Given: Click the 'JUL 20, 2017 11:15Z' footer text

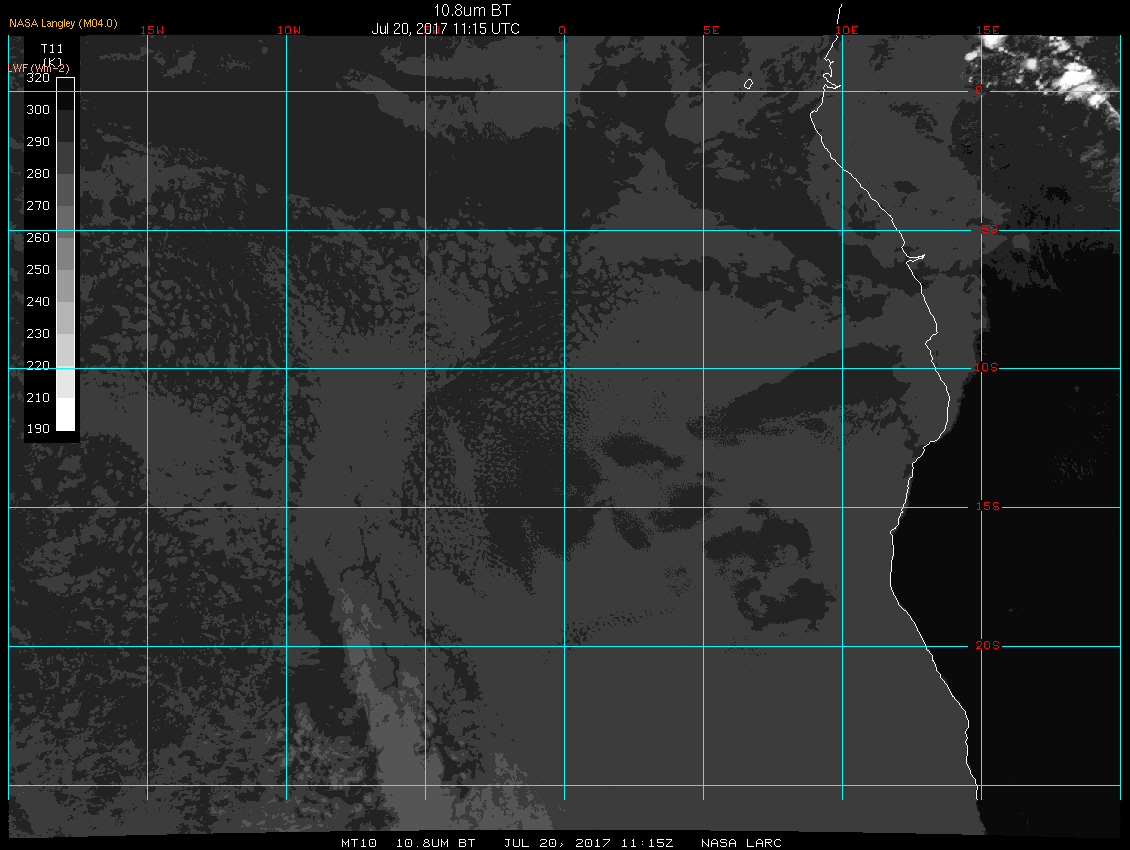Looking at the screenshot, I should coord(589,843).
